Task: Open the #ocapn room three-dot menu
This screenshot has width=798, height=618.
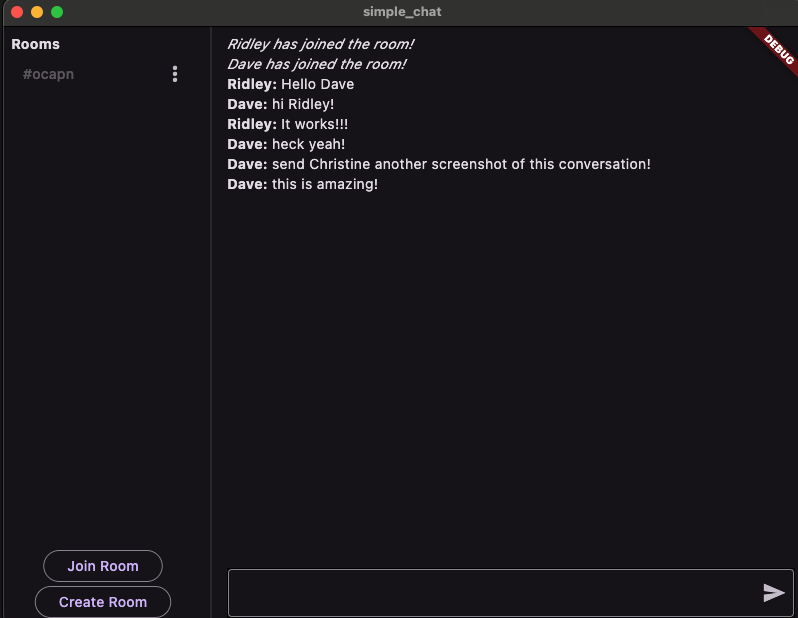Action: click(175, 74)
